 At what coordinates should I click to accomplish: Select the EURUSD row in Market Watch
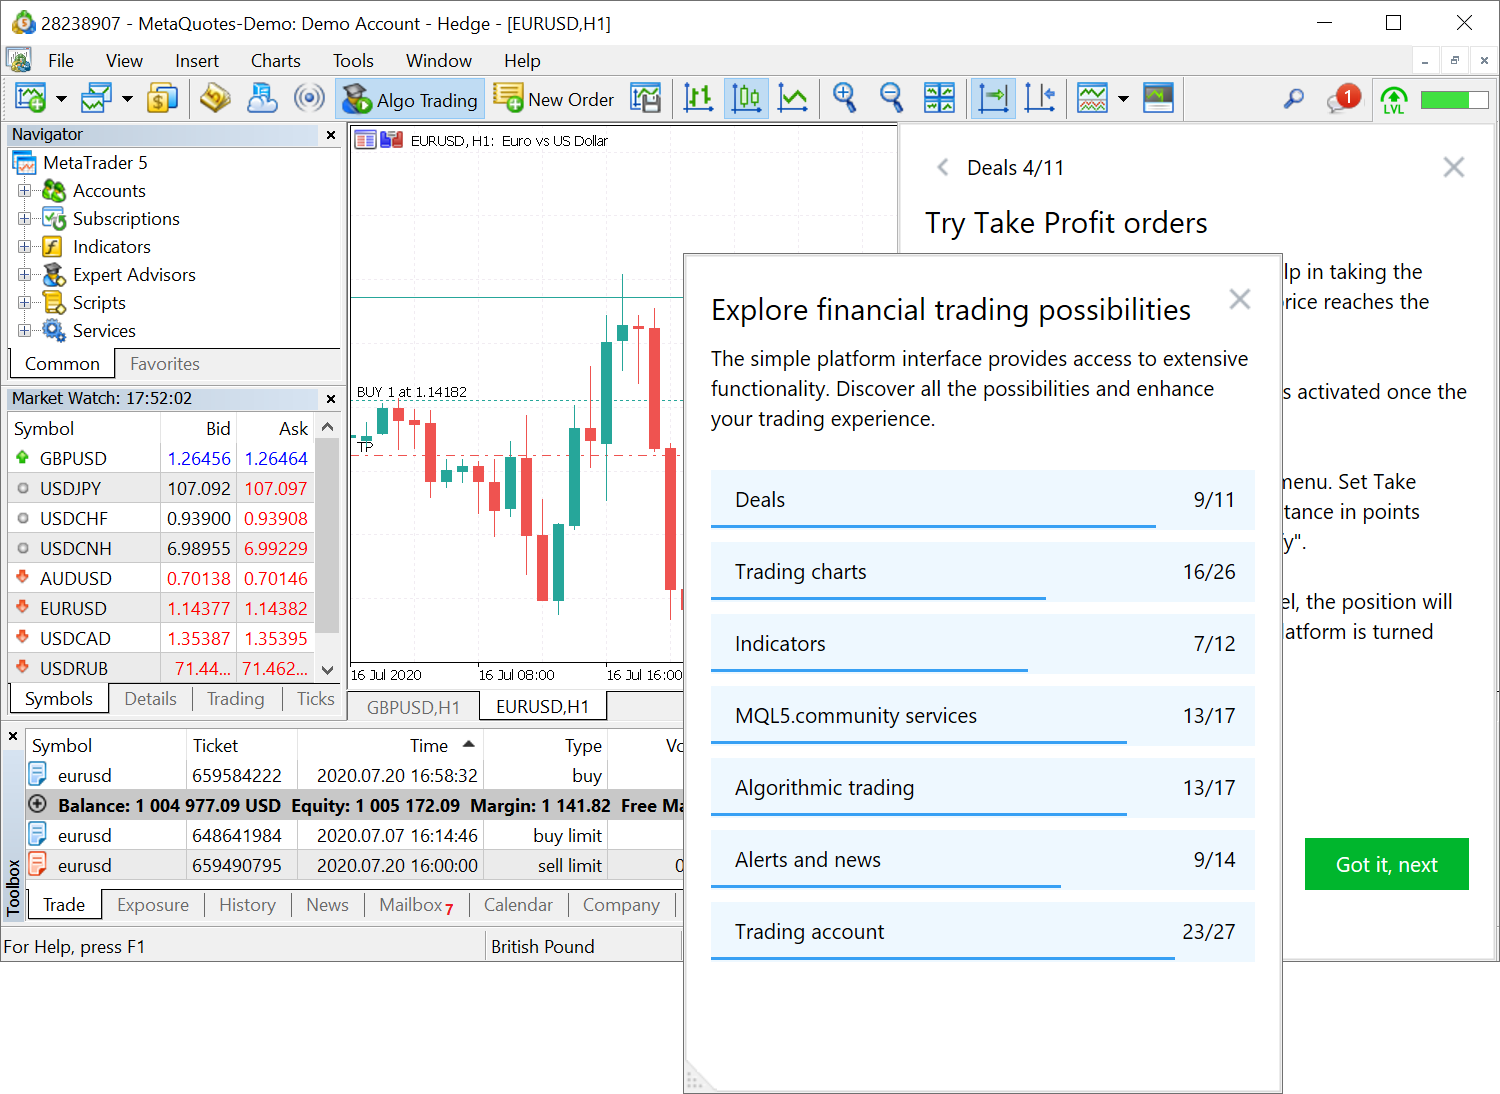(x=73, y=608)
